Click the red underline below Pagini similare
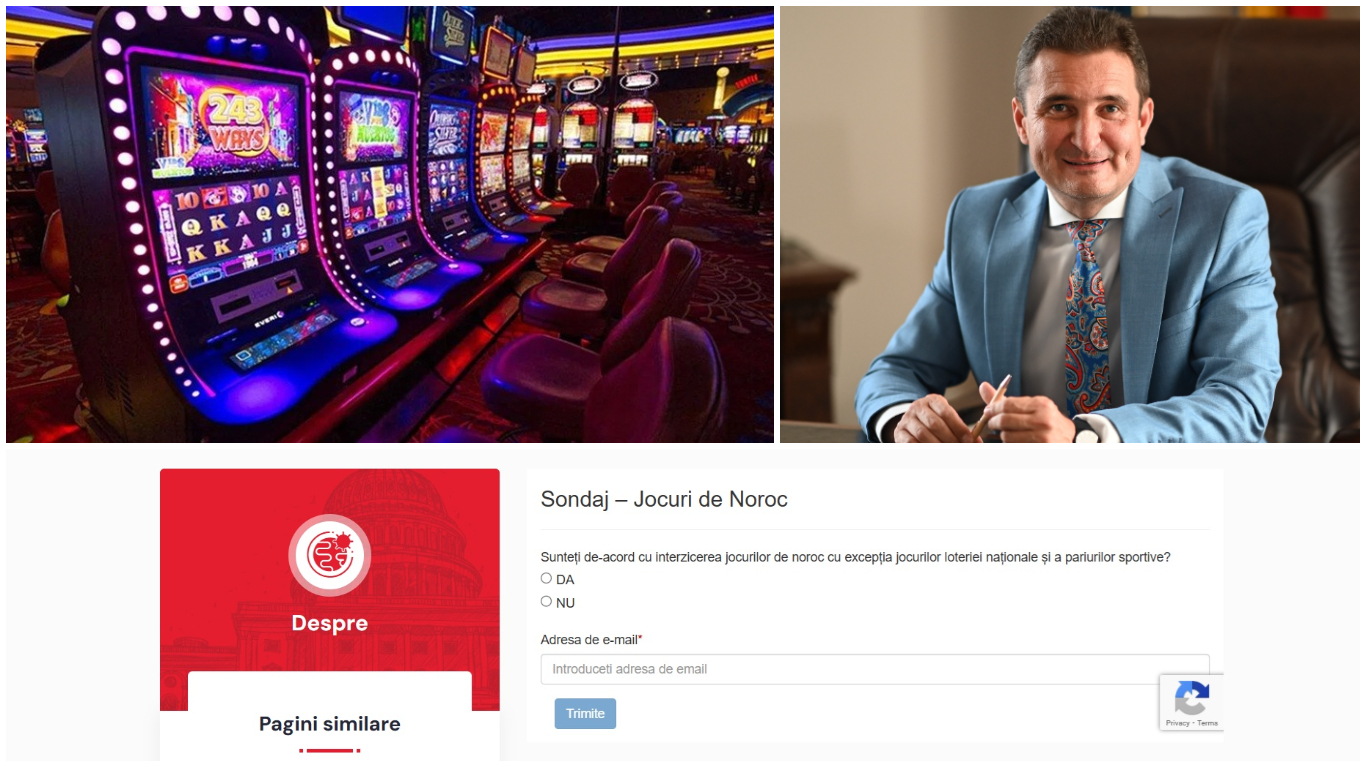Image resolution: width=1366 pixels, height=767 pixels. [x=330, y=750]
